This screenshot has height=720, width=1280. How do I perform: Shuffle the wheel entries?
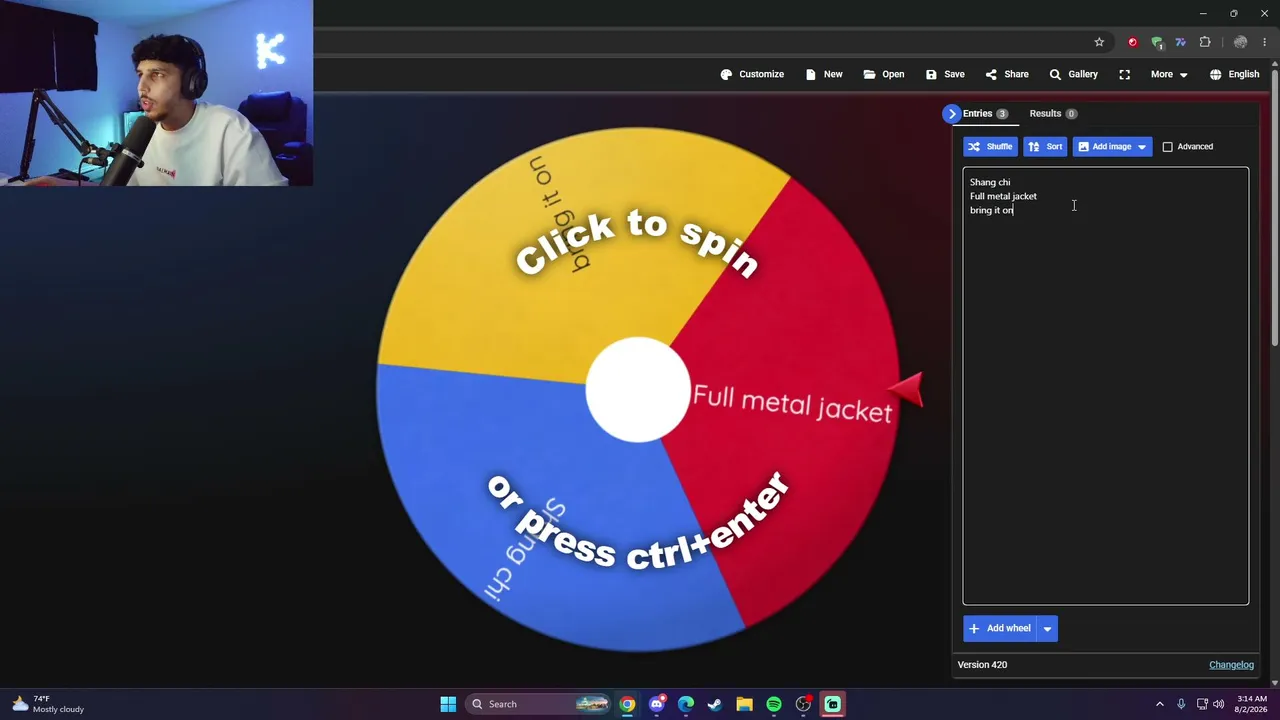point(990,147)
